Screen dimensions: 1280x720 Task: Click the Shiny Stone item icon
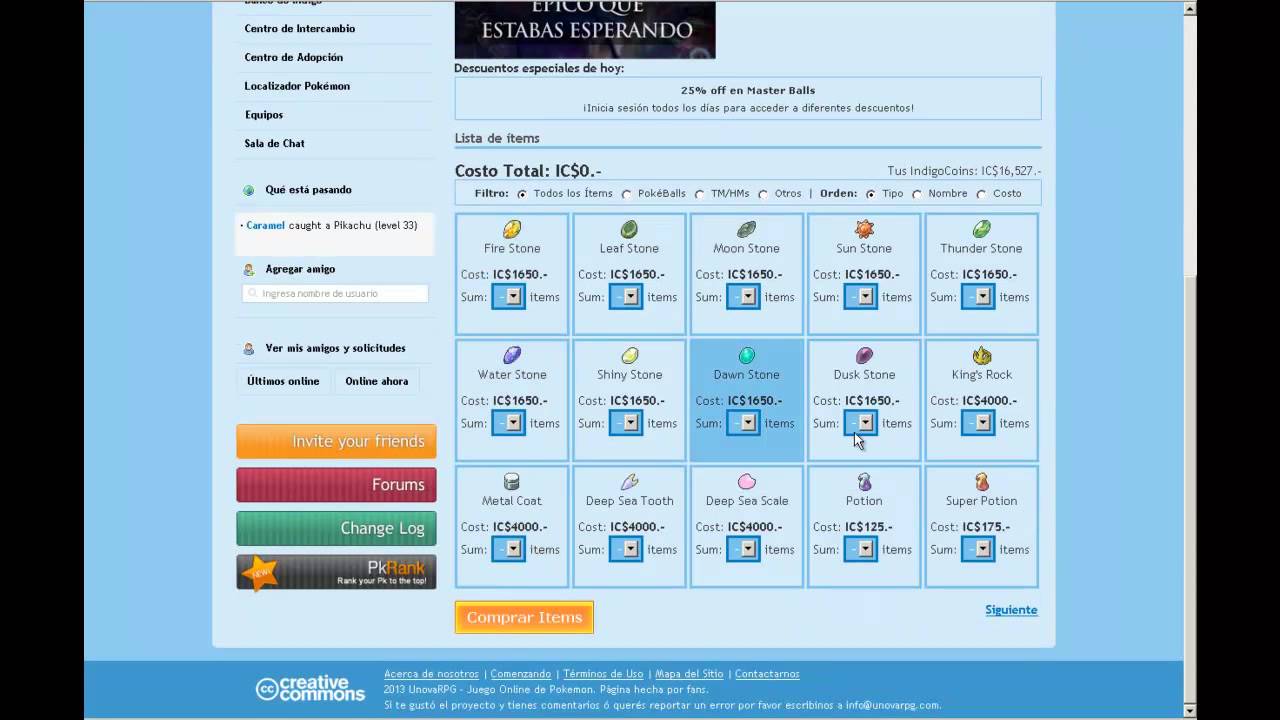point(629,355)
